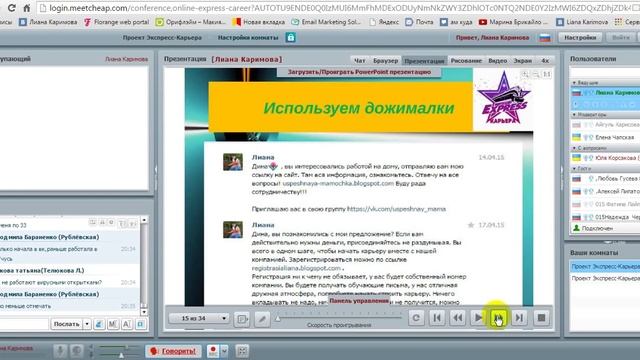This screenshot has height=360, width=640.
Task: Zoom out of the presentation slide
Action: pos(536,74)
